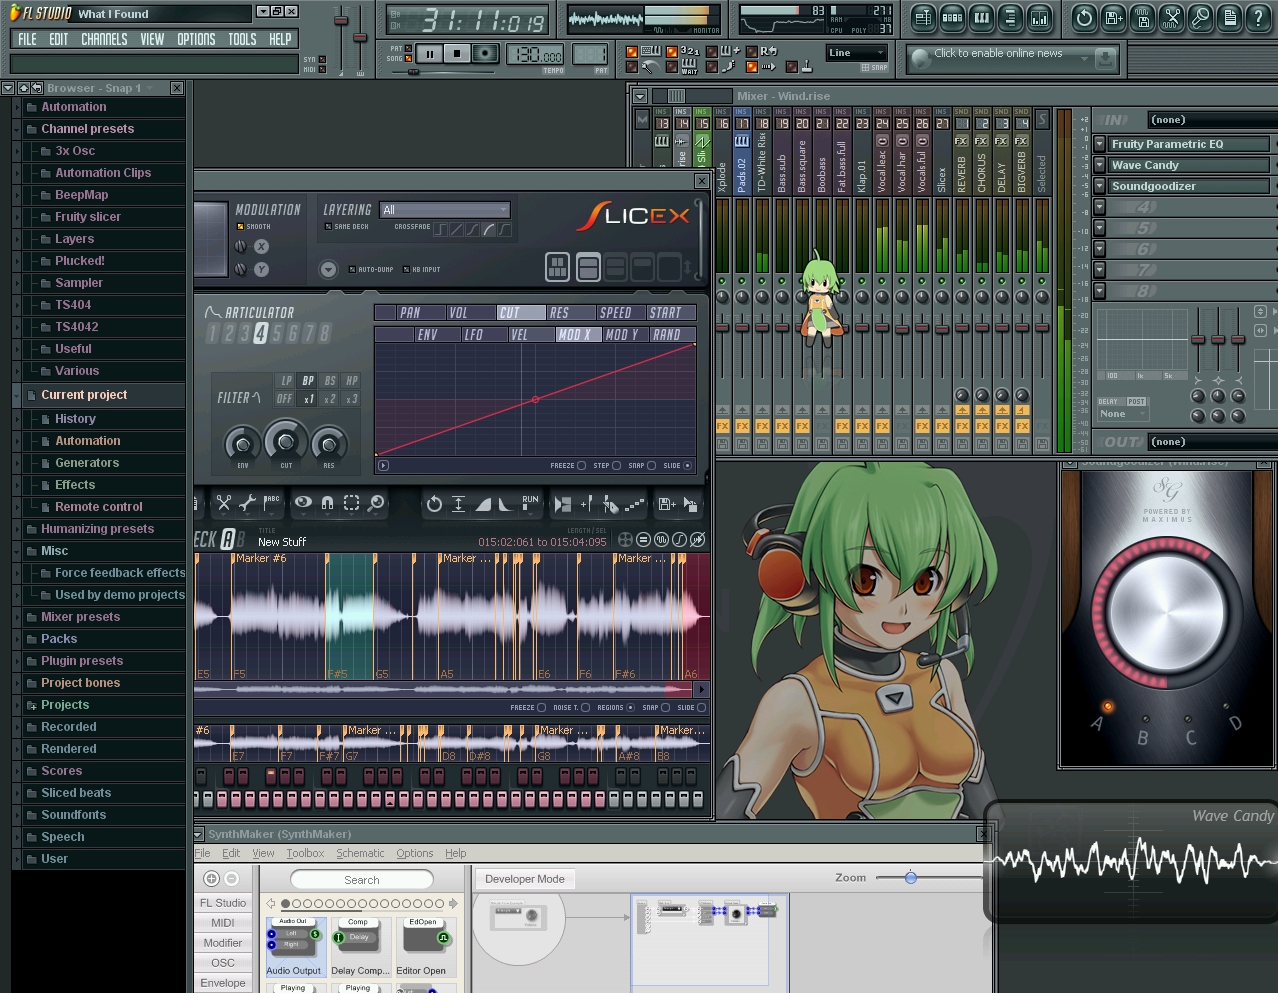Click the SynthMaker Search field
The width and height of the screenshot is (1278, 993).
click(x=362, y=880)
